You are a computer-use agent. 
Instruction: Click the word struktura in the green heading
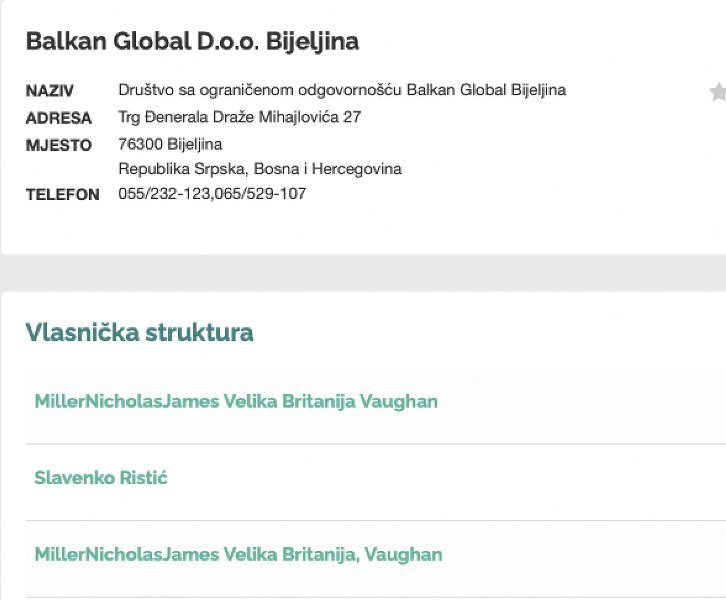pos(199,333)
